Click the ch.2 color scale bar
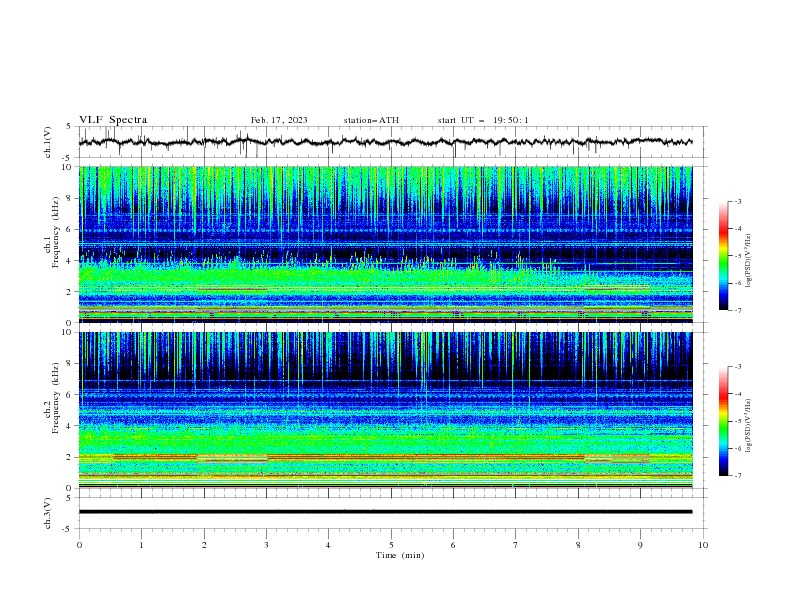Screen dimensions: 792x612 pos(723,421)
